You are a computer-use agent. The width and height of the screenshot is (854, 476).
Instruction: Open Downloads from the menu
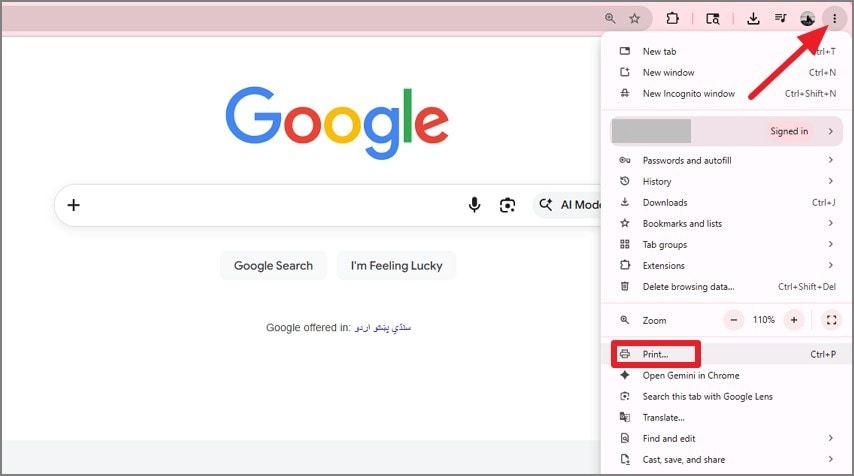(x=727, y=203)
